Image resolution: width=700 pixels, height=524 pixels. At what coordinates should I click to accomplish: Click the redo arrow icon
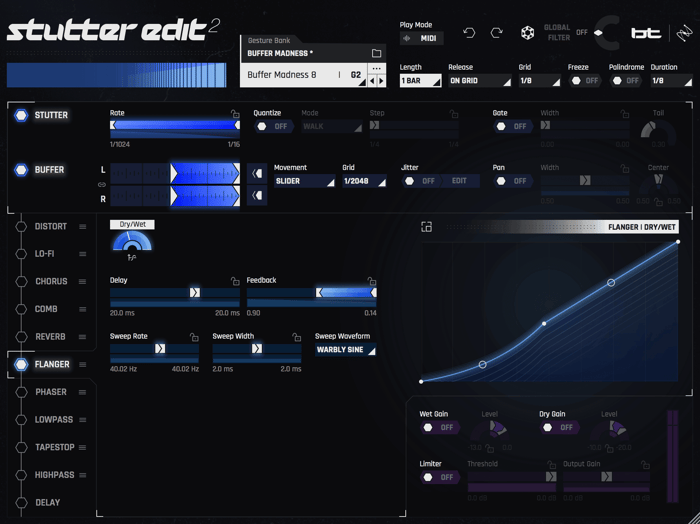tap(496, 33)
